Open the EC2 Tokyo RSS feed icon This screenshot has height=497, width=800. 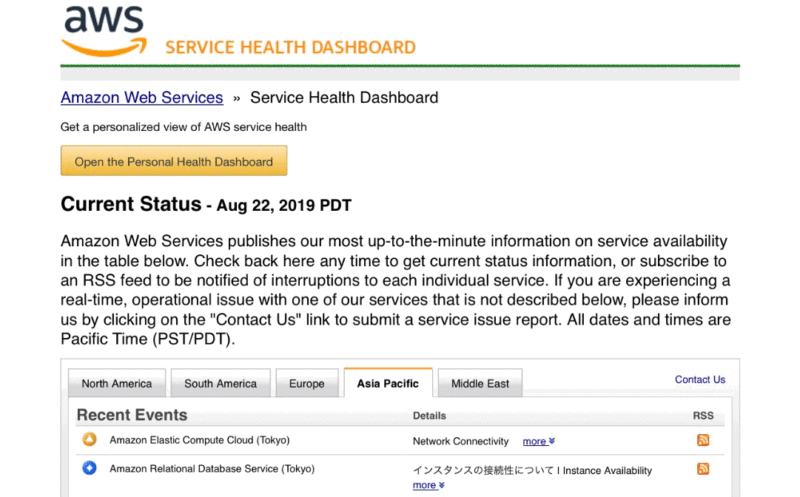click(703, 440)
